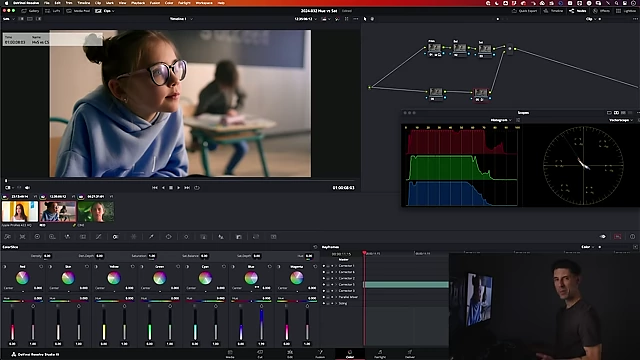Open the Power Window palette icon

pos(169,237)
